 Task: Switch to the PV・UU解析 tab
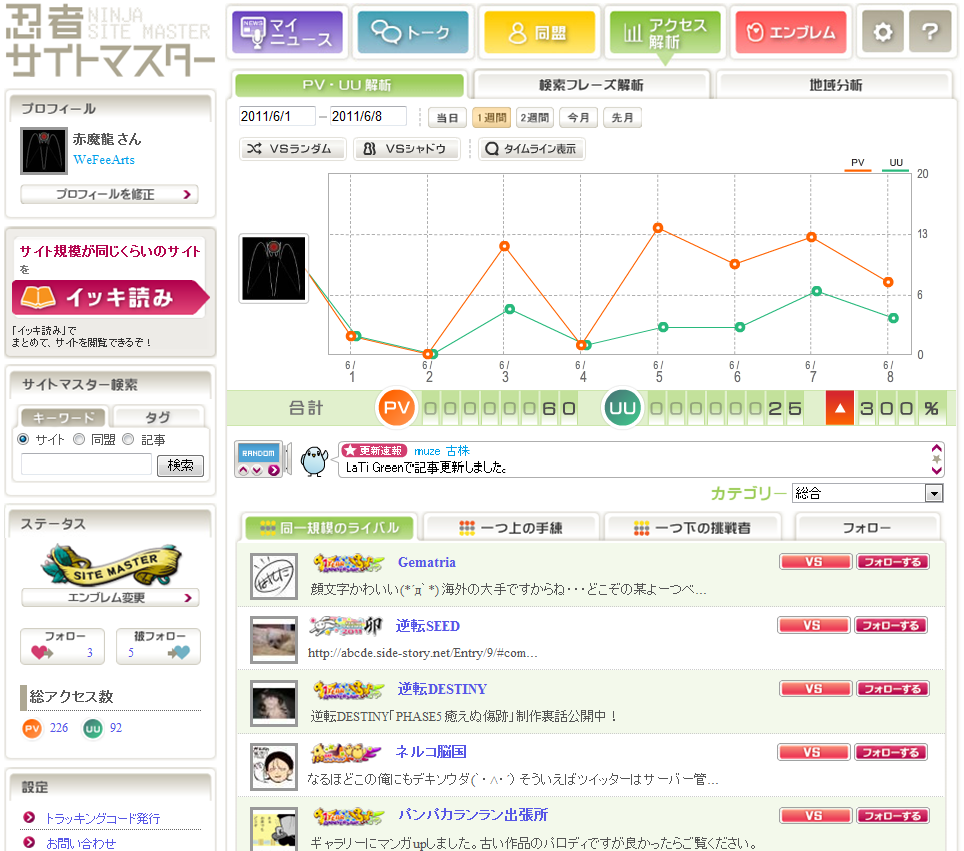click(x=348, y=85)
